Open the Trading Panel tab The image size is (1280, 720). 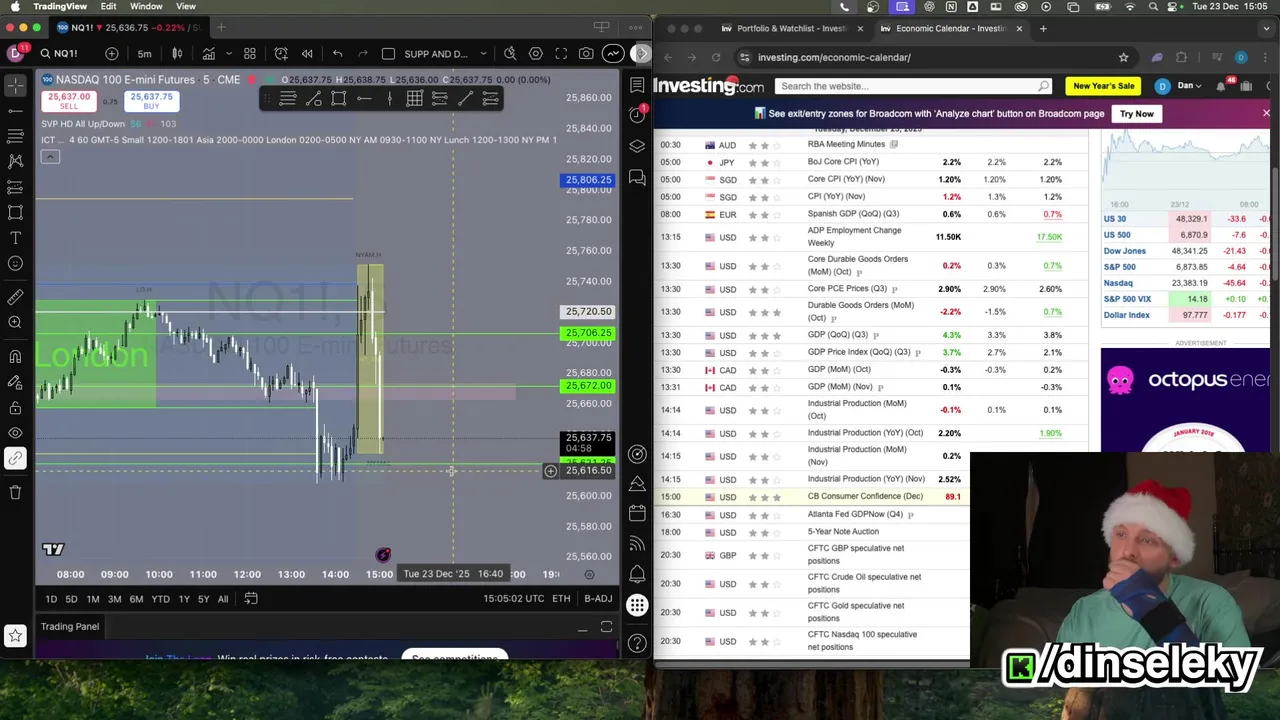pyautogui.click(x=70, y=627)
